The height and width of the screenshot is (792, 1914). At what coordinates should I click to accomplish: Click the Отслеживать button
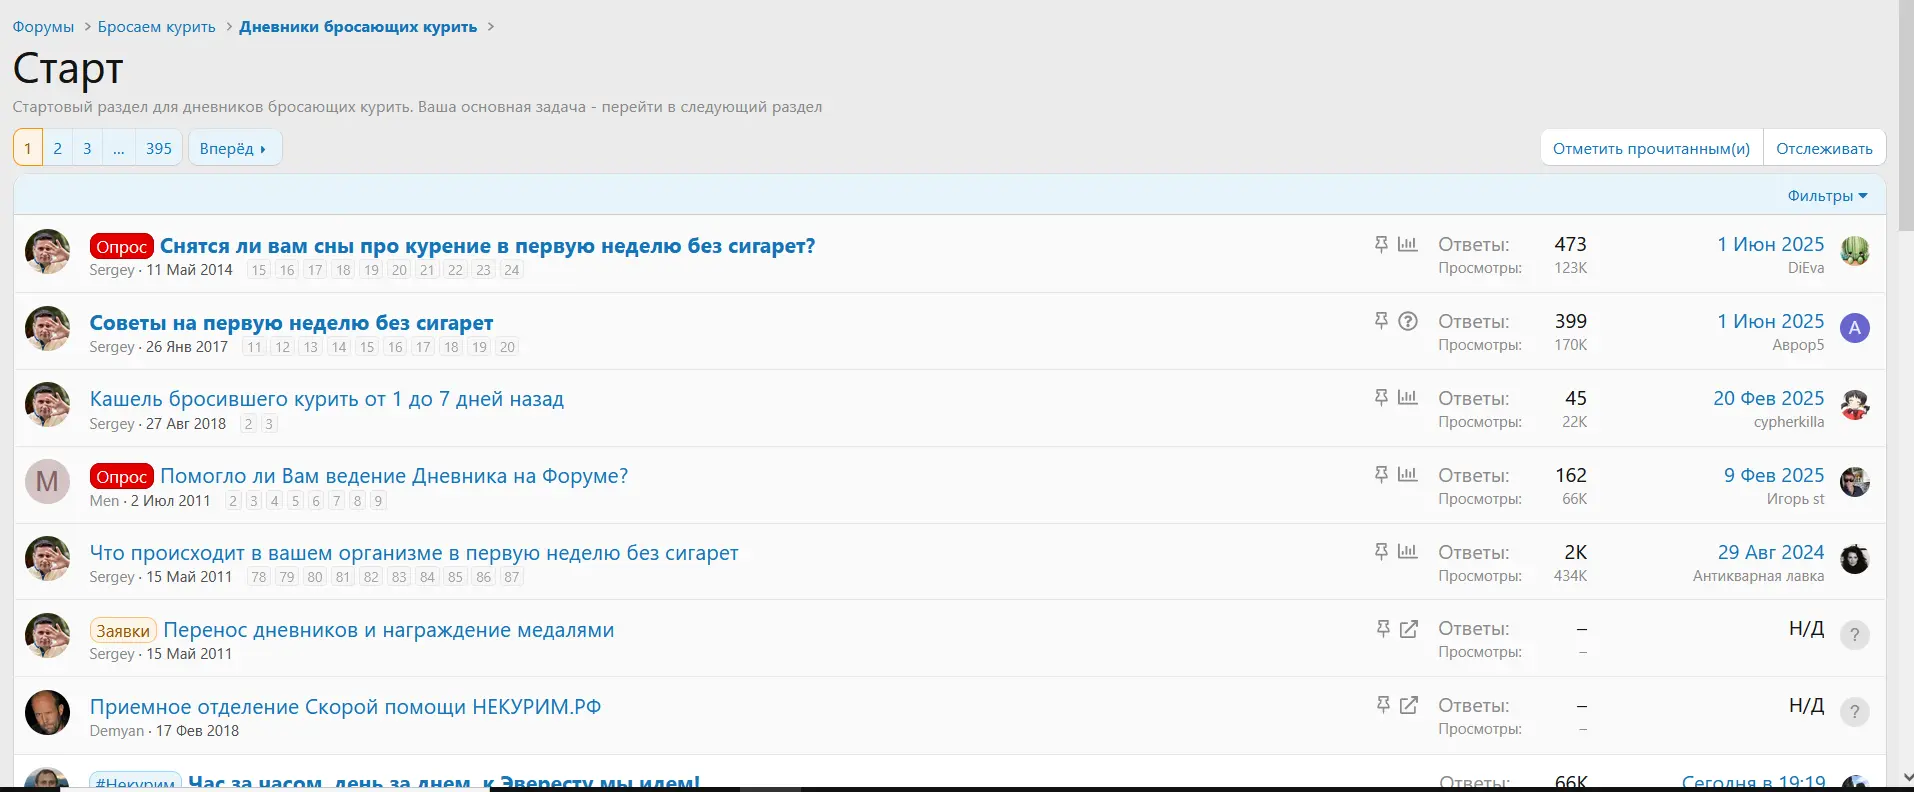click(x=1824, y=148)
